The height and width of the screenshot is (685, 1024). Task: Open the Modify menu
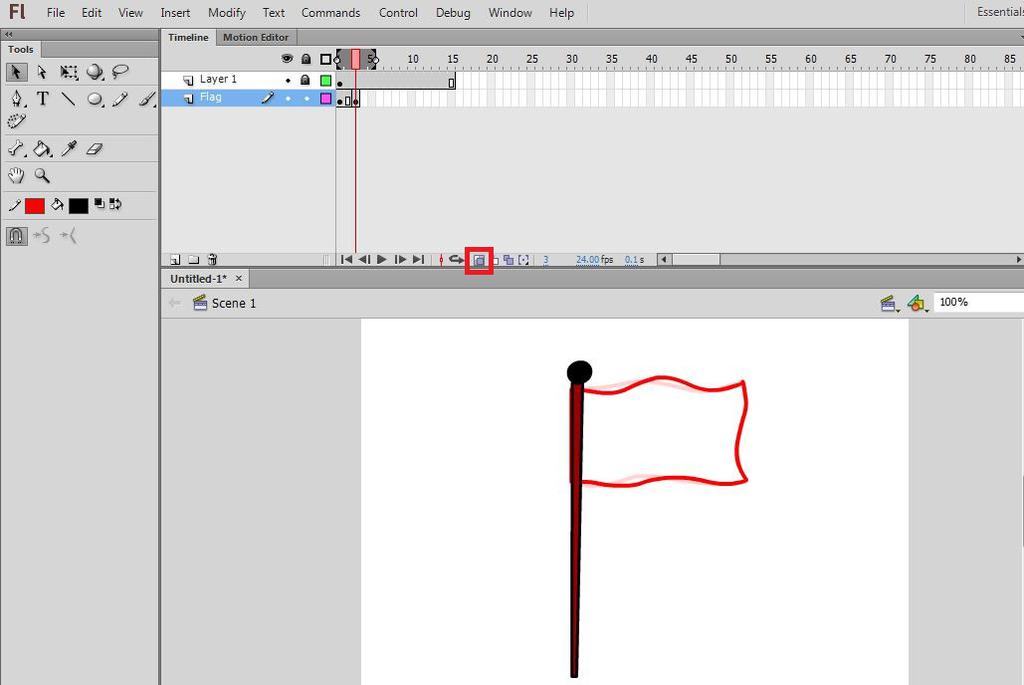pos(227,12)
